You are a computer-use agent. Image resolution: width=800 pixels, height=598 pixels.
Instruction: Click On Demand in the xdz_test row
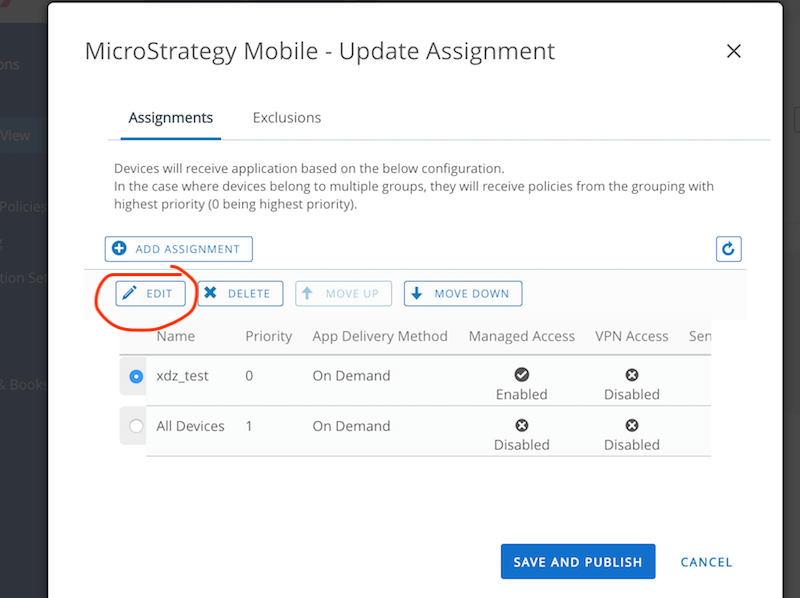click(352, 376)
